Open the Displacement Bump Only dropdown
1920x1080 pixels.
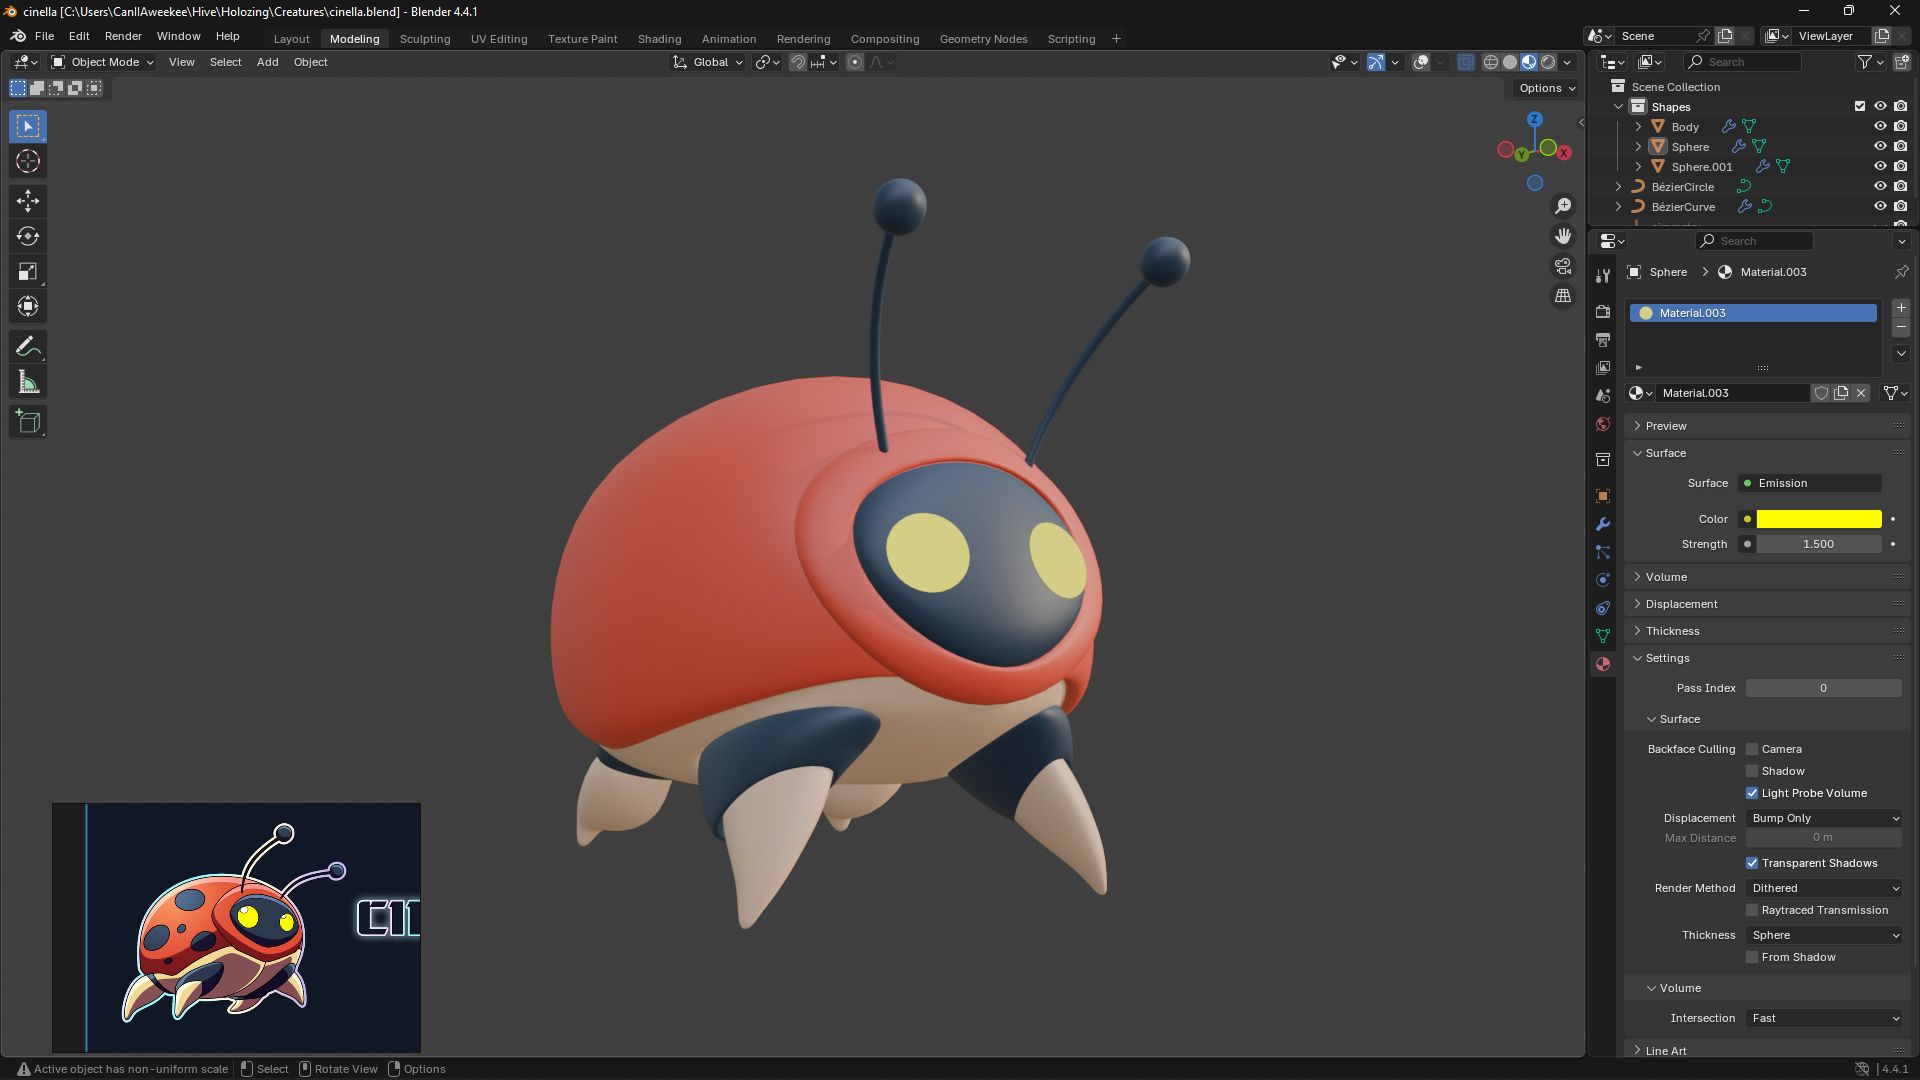(x=1824, y=818)
